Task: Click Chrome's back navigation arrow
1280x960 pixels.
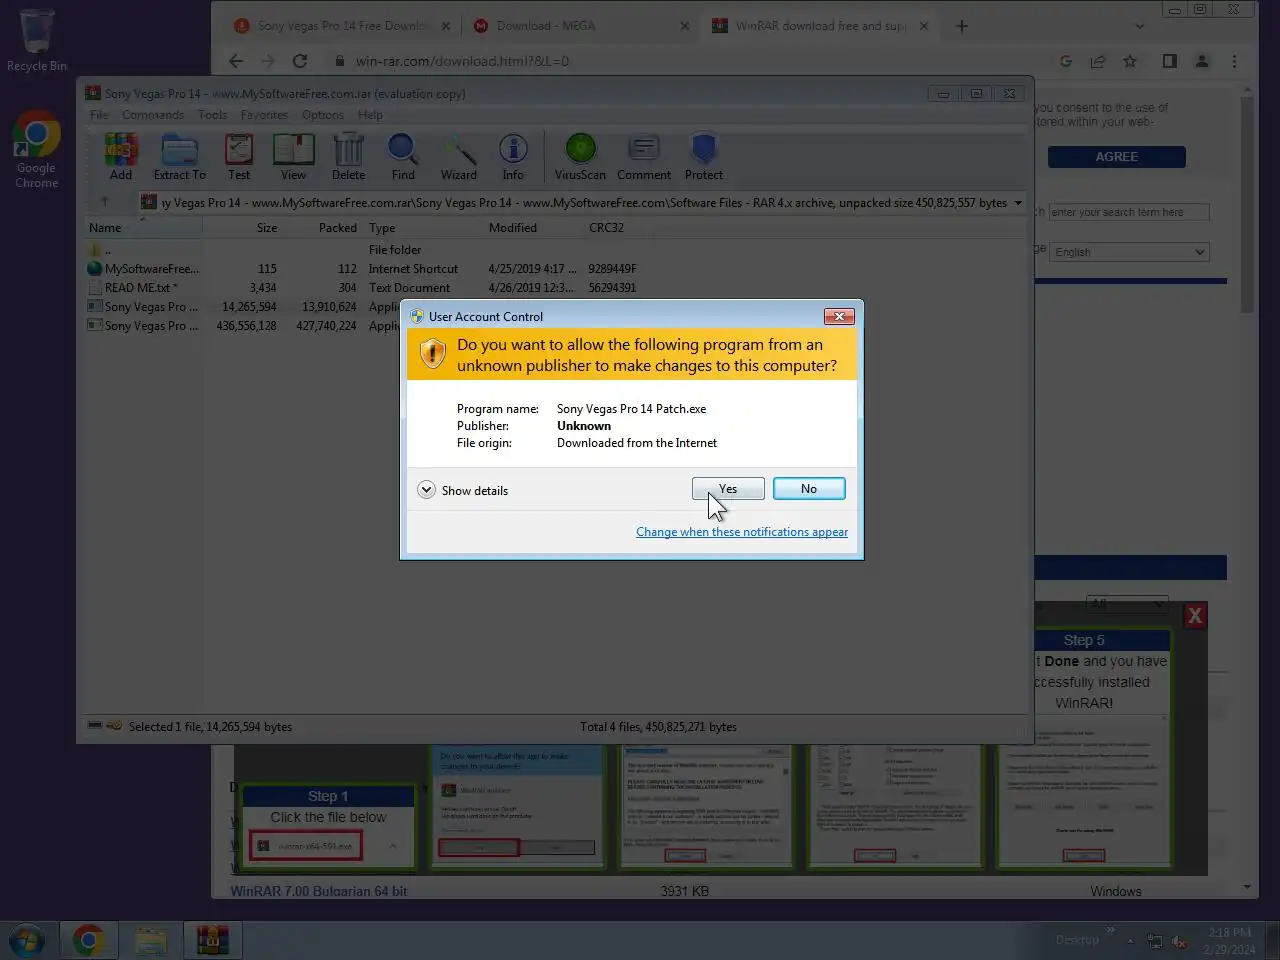Action: [x=236, y=61]
